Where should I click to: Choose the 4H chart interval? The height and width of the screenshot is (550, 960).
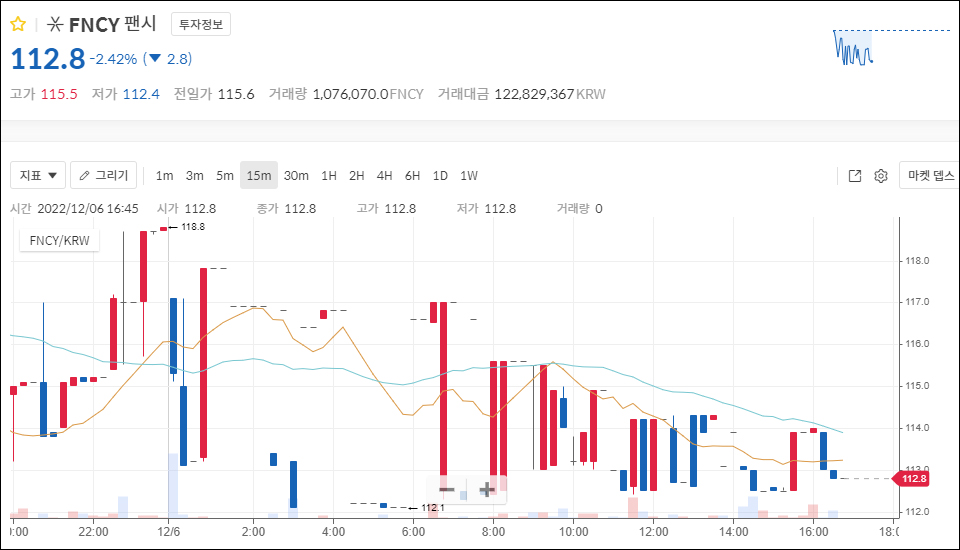click(x=384, y=176)
